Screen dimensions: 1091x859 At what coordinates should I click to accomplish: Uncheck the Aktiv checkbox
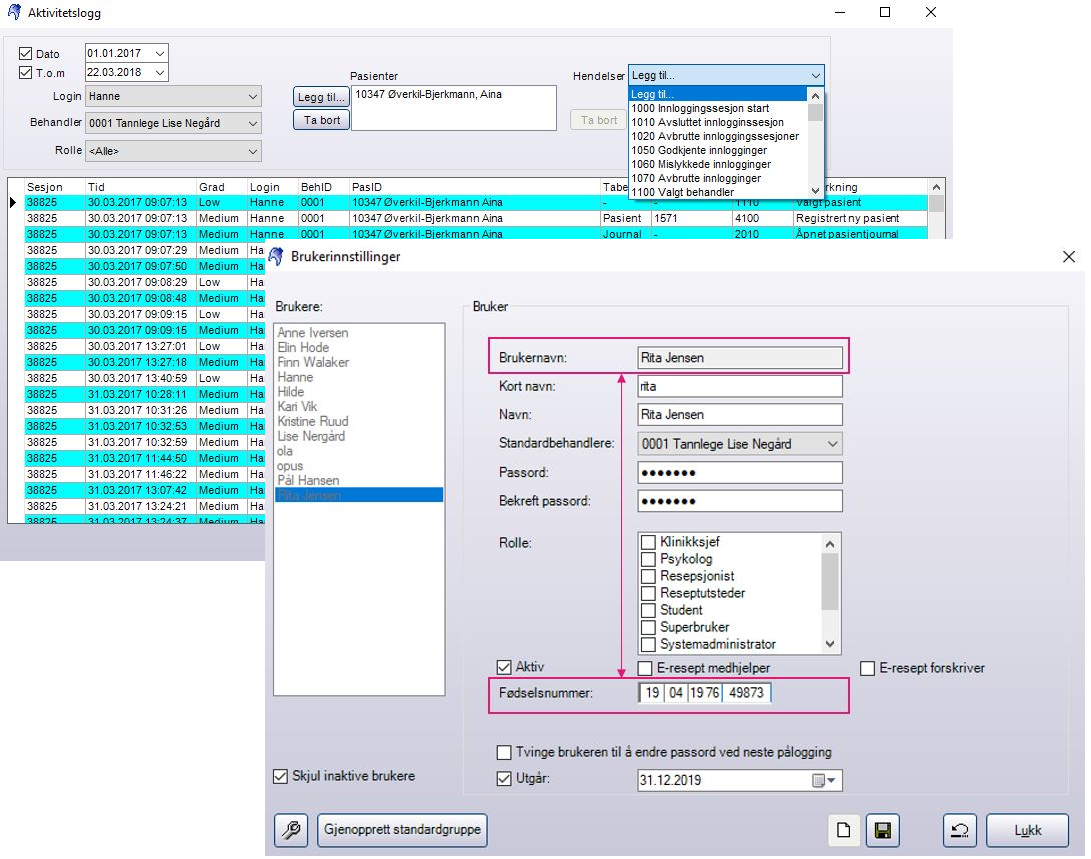504,667
